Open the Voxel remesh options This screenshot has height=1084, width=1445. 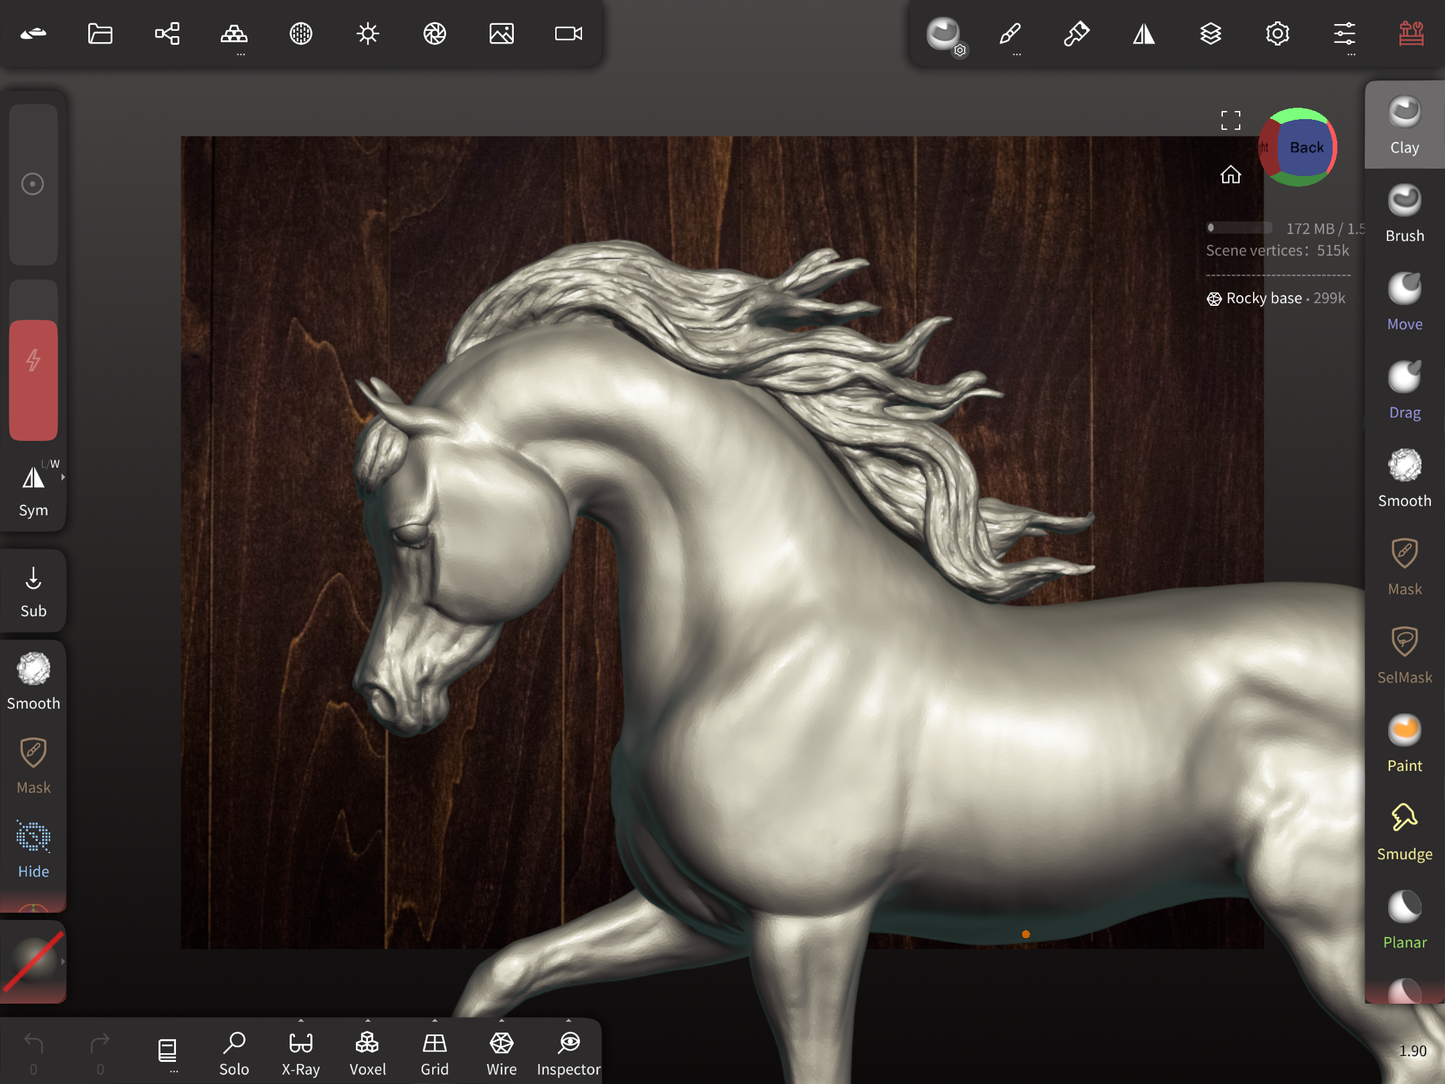367,1053
